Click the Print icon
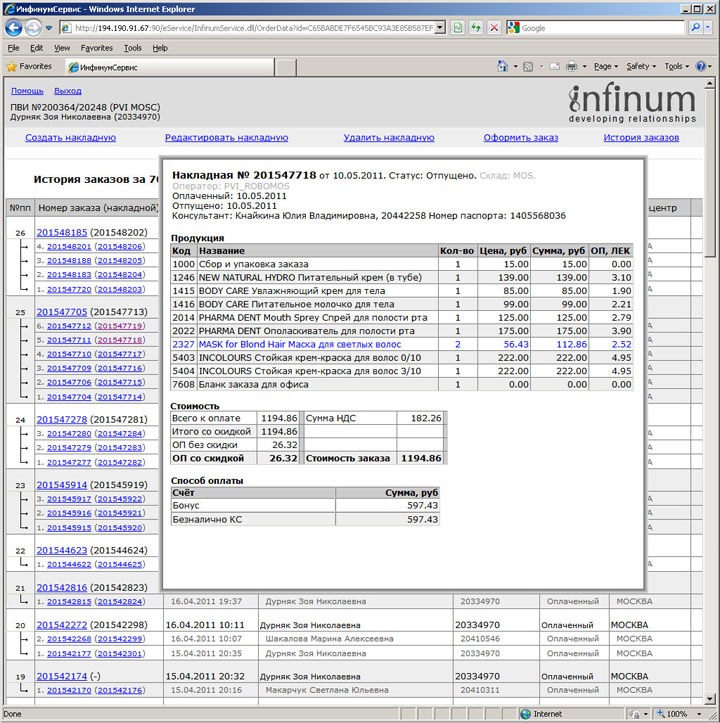 pyautogui.click(x=571, y=66)
